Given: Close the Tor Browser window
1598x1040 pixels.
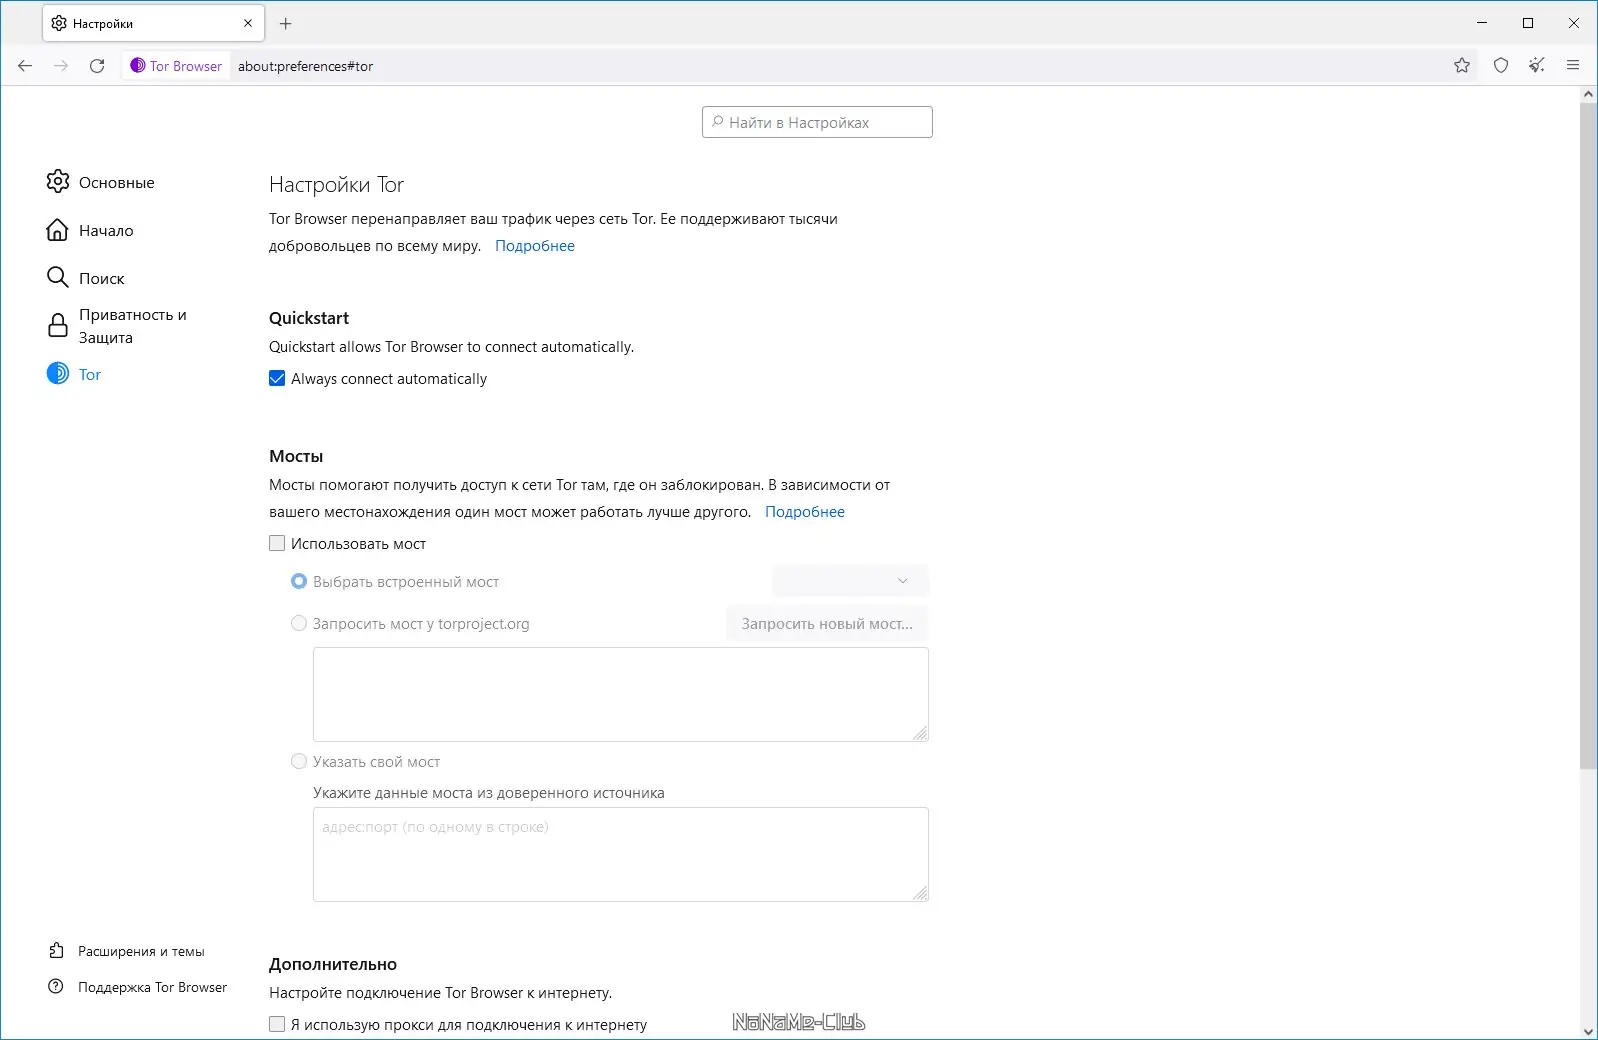Looking at the screenshot, I should tap(1574, 23).
